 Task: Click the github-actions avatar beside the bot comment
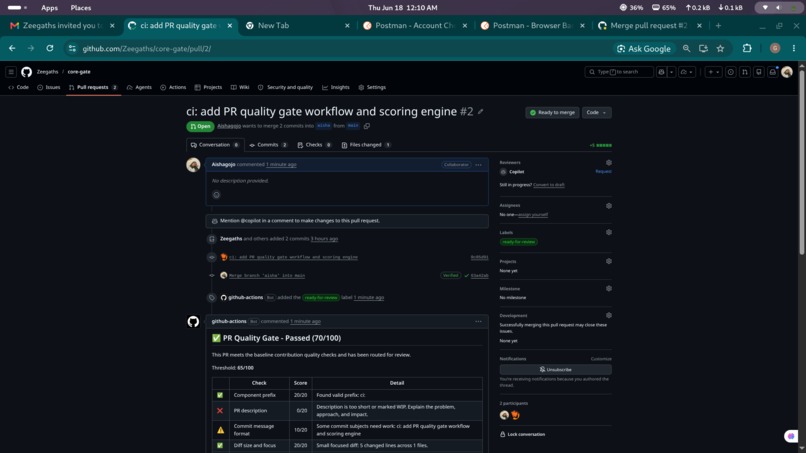(x=193, y=322)
